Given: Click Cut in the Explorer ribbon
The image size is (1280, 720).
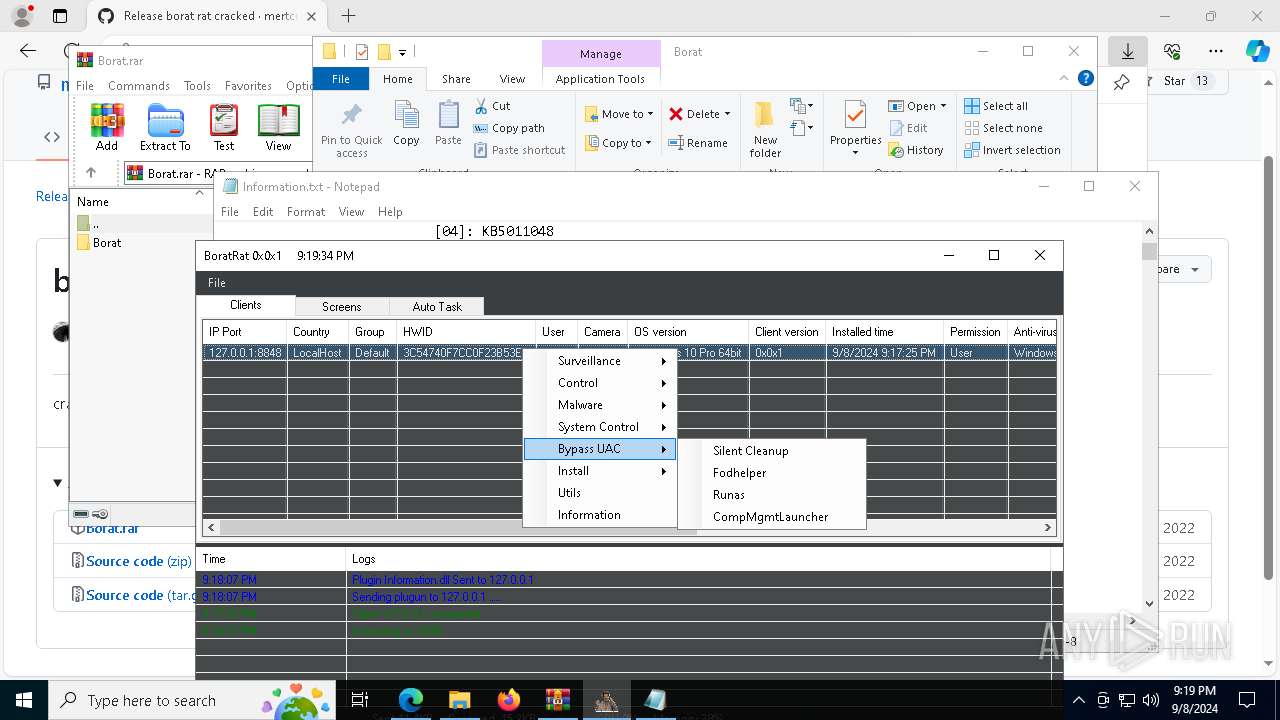Looking at the screenshot, I should (x=492, y=106).
